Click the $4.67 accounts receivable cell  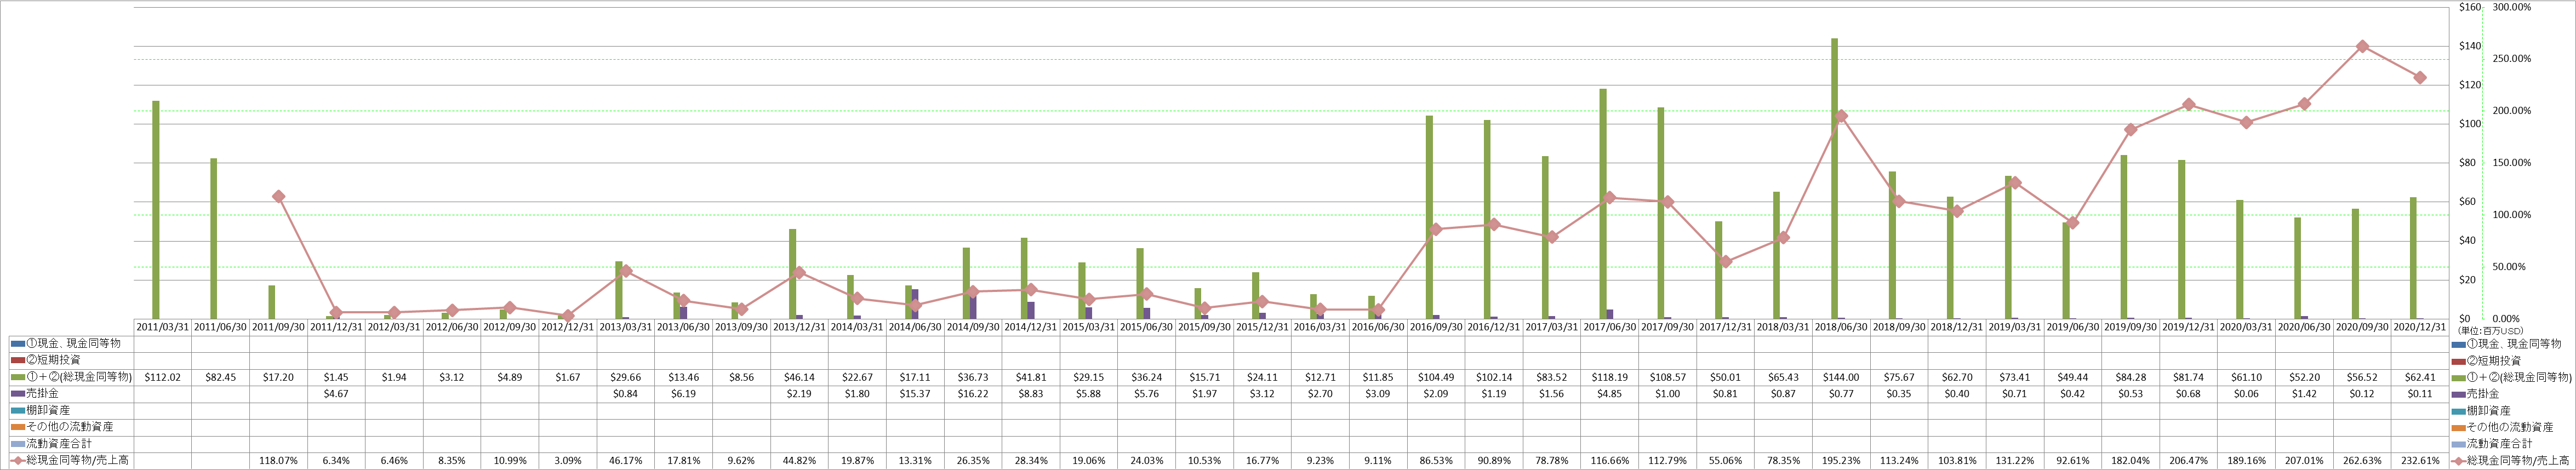click(337, 394)
